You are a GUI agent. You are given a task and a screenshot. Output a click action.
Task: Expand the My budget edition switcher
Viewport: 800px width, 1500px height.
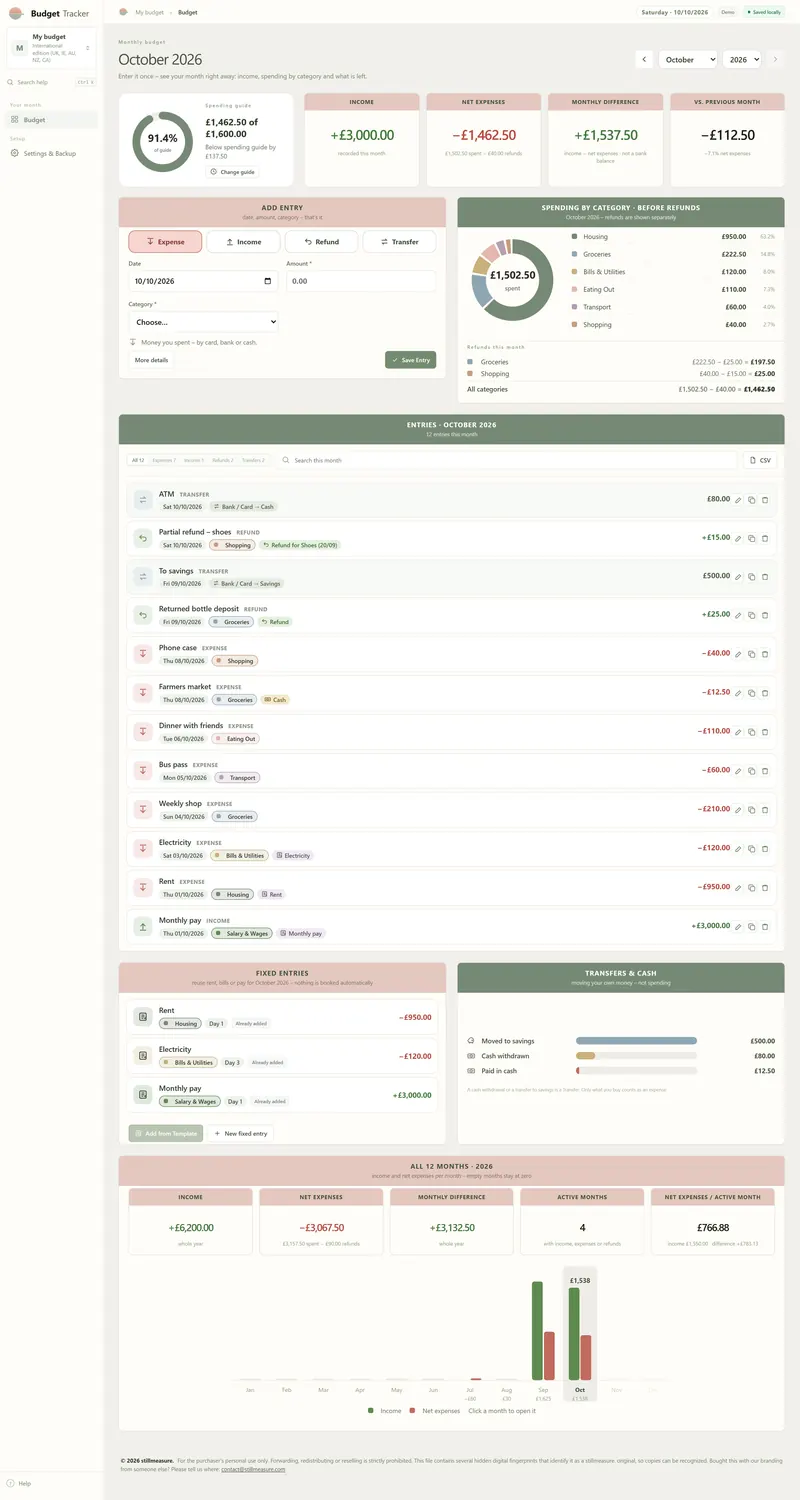[51, 48]
